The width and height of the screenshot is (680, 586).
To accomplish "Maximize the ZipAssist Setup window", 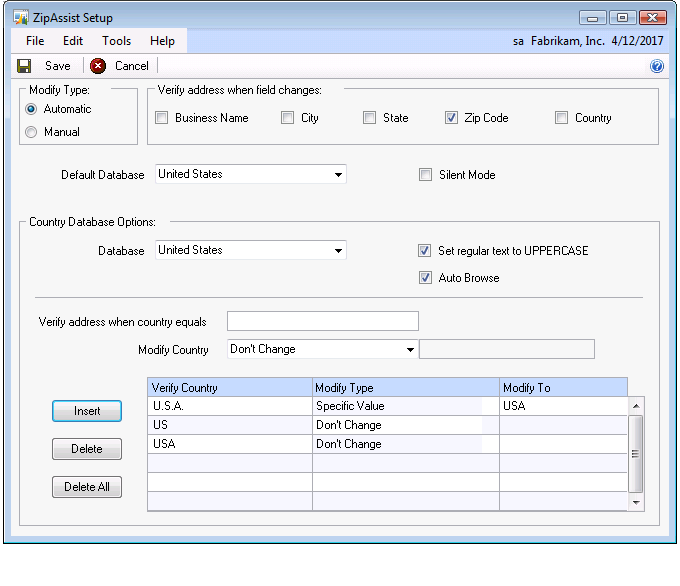I will click(622, 18).
